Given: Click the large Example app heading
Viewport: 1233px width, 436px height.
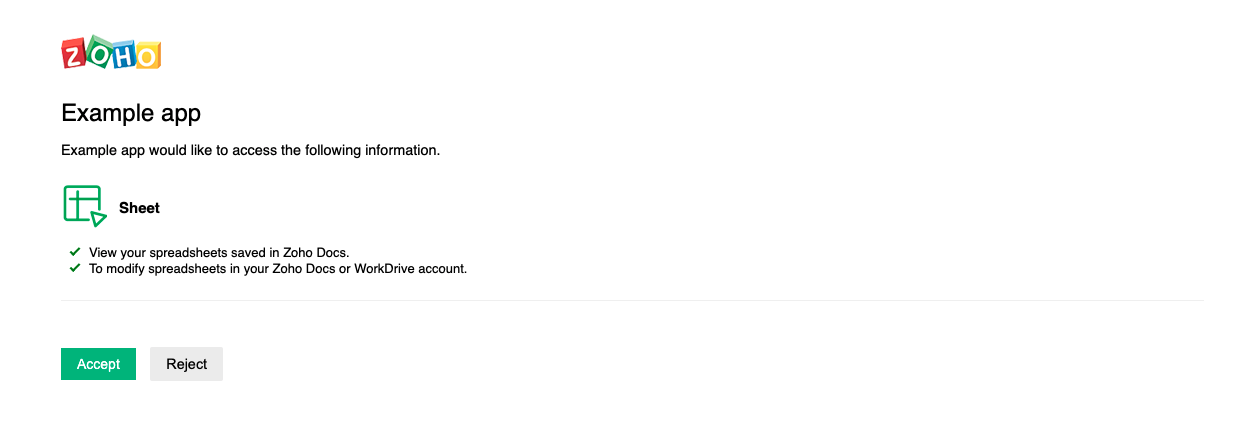Looking at the screenshot, I should tap(131, 113).
